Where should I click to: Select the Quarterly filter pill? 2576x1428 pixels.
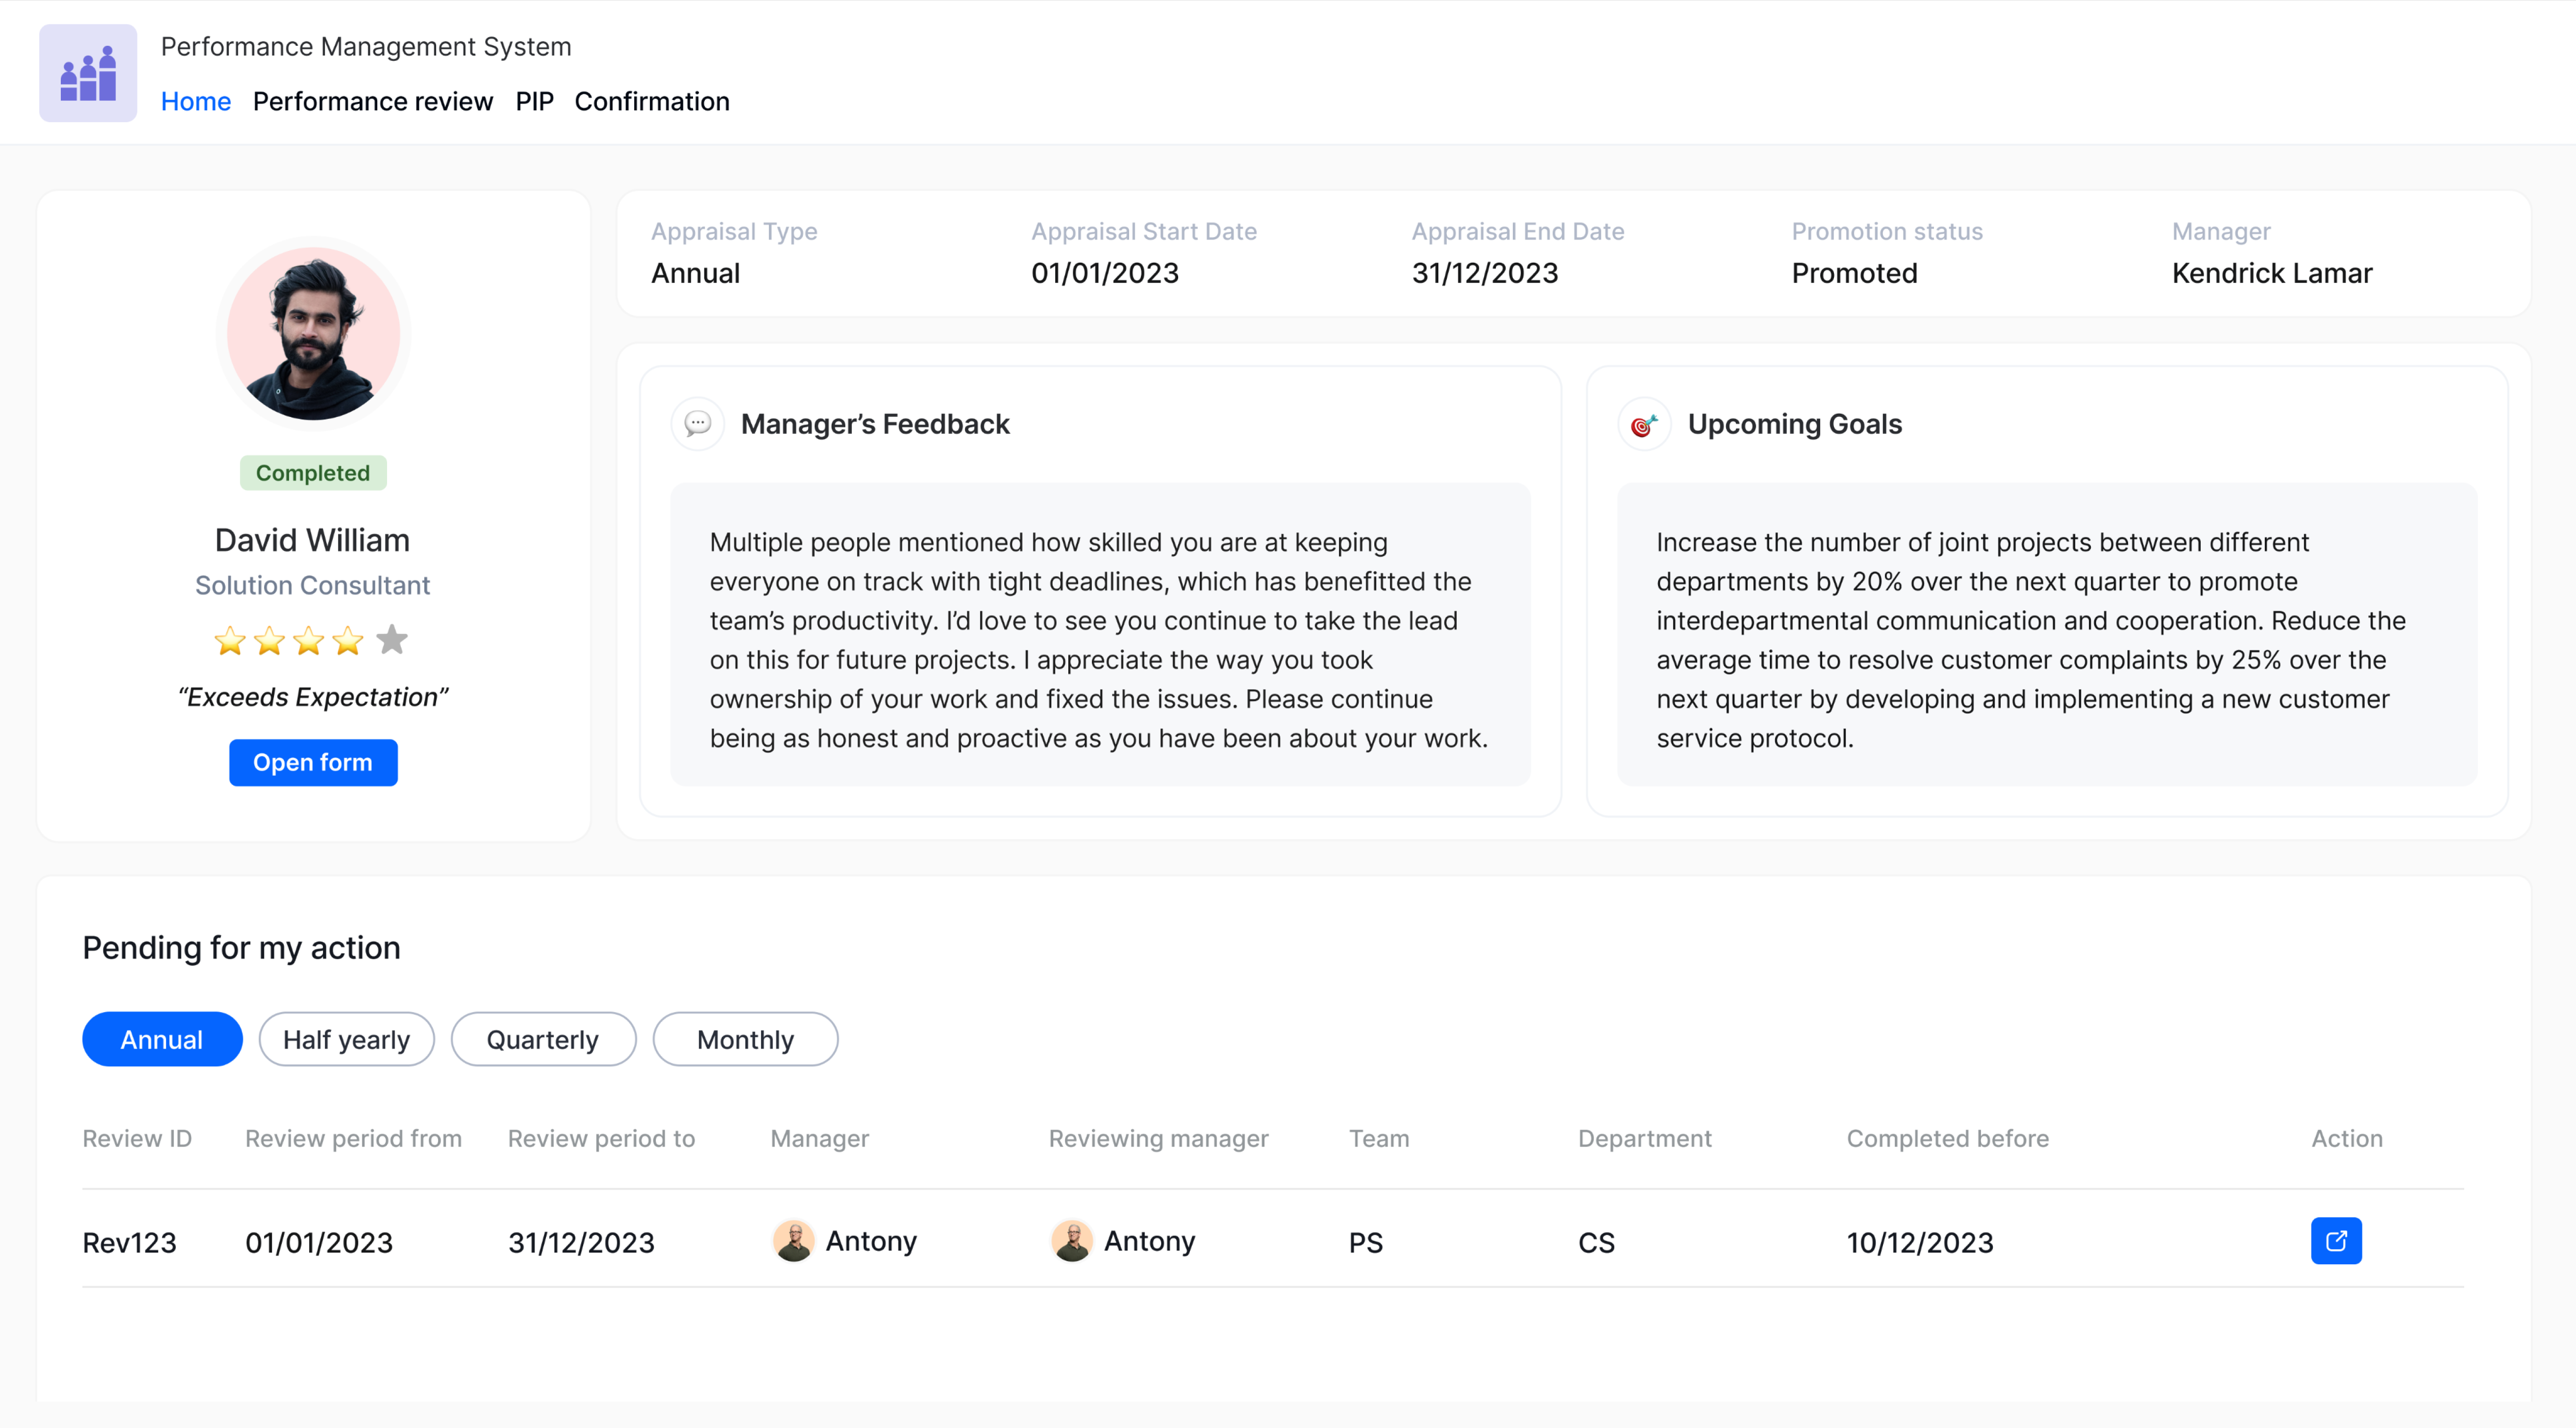[x=543, y=1039]
